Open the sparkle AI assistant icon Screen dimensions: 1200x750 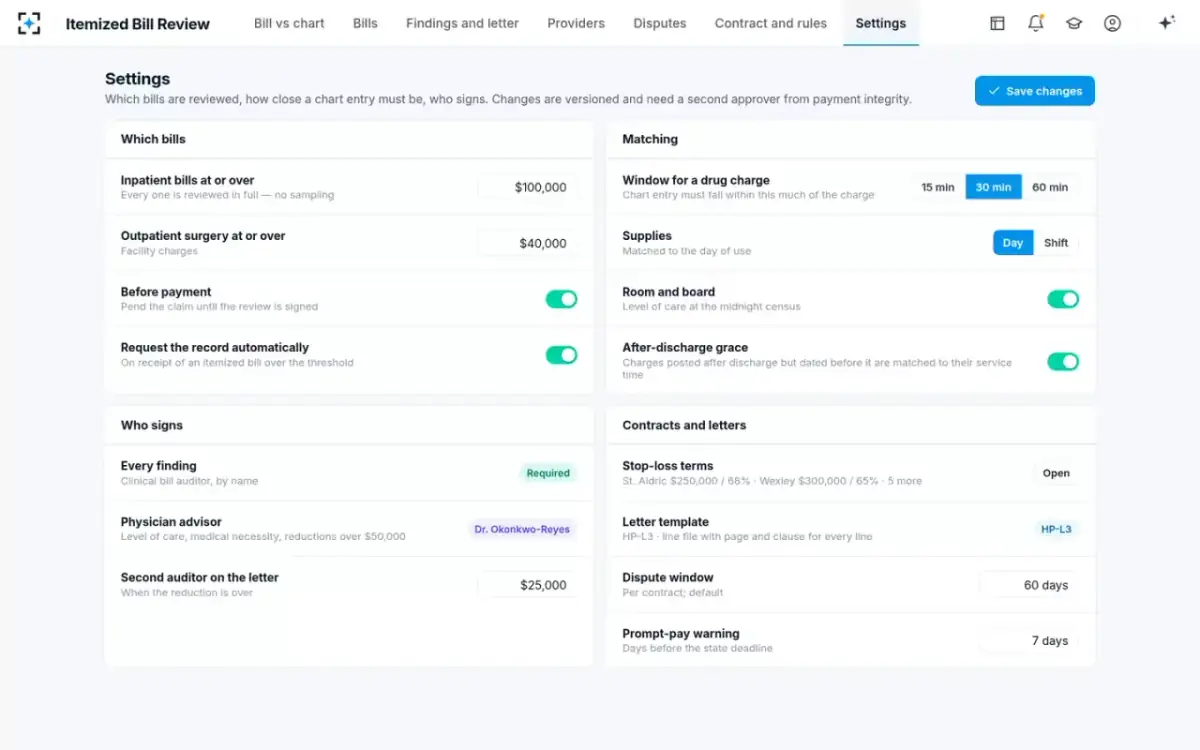tap(1166, 23)
